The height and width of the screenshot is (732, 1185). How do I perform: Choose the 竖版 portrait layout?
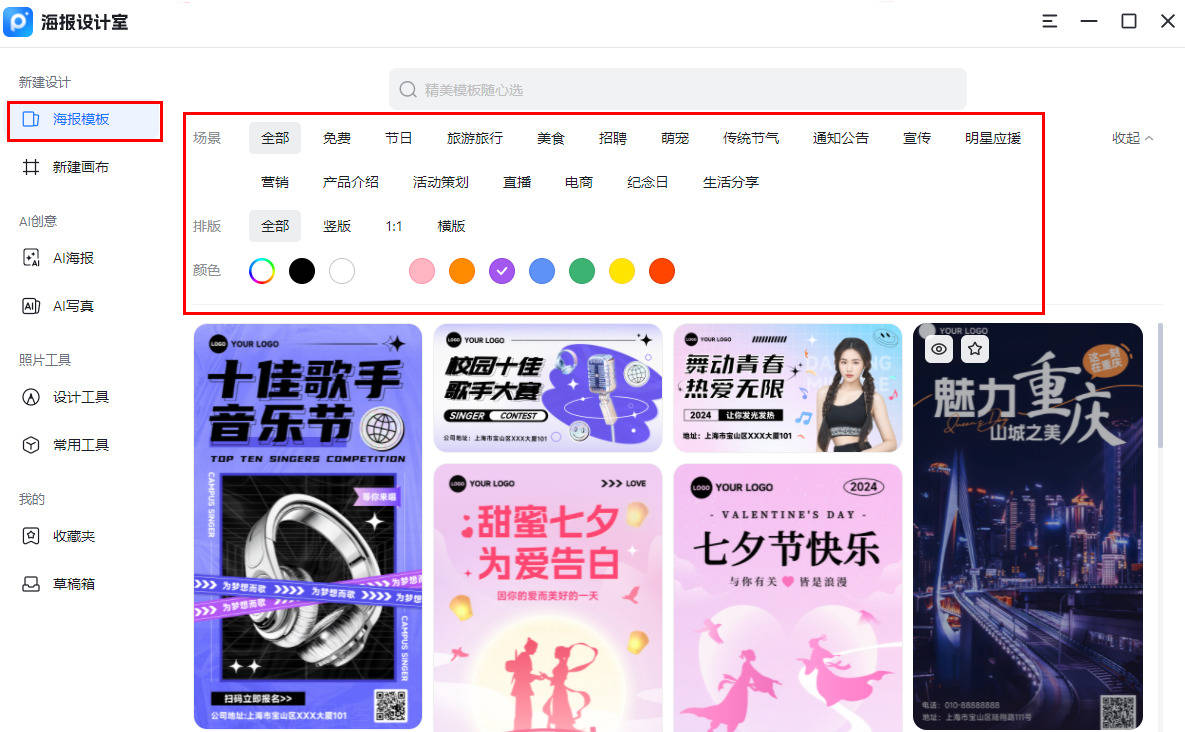[x=337, y=226]
